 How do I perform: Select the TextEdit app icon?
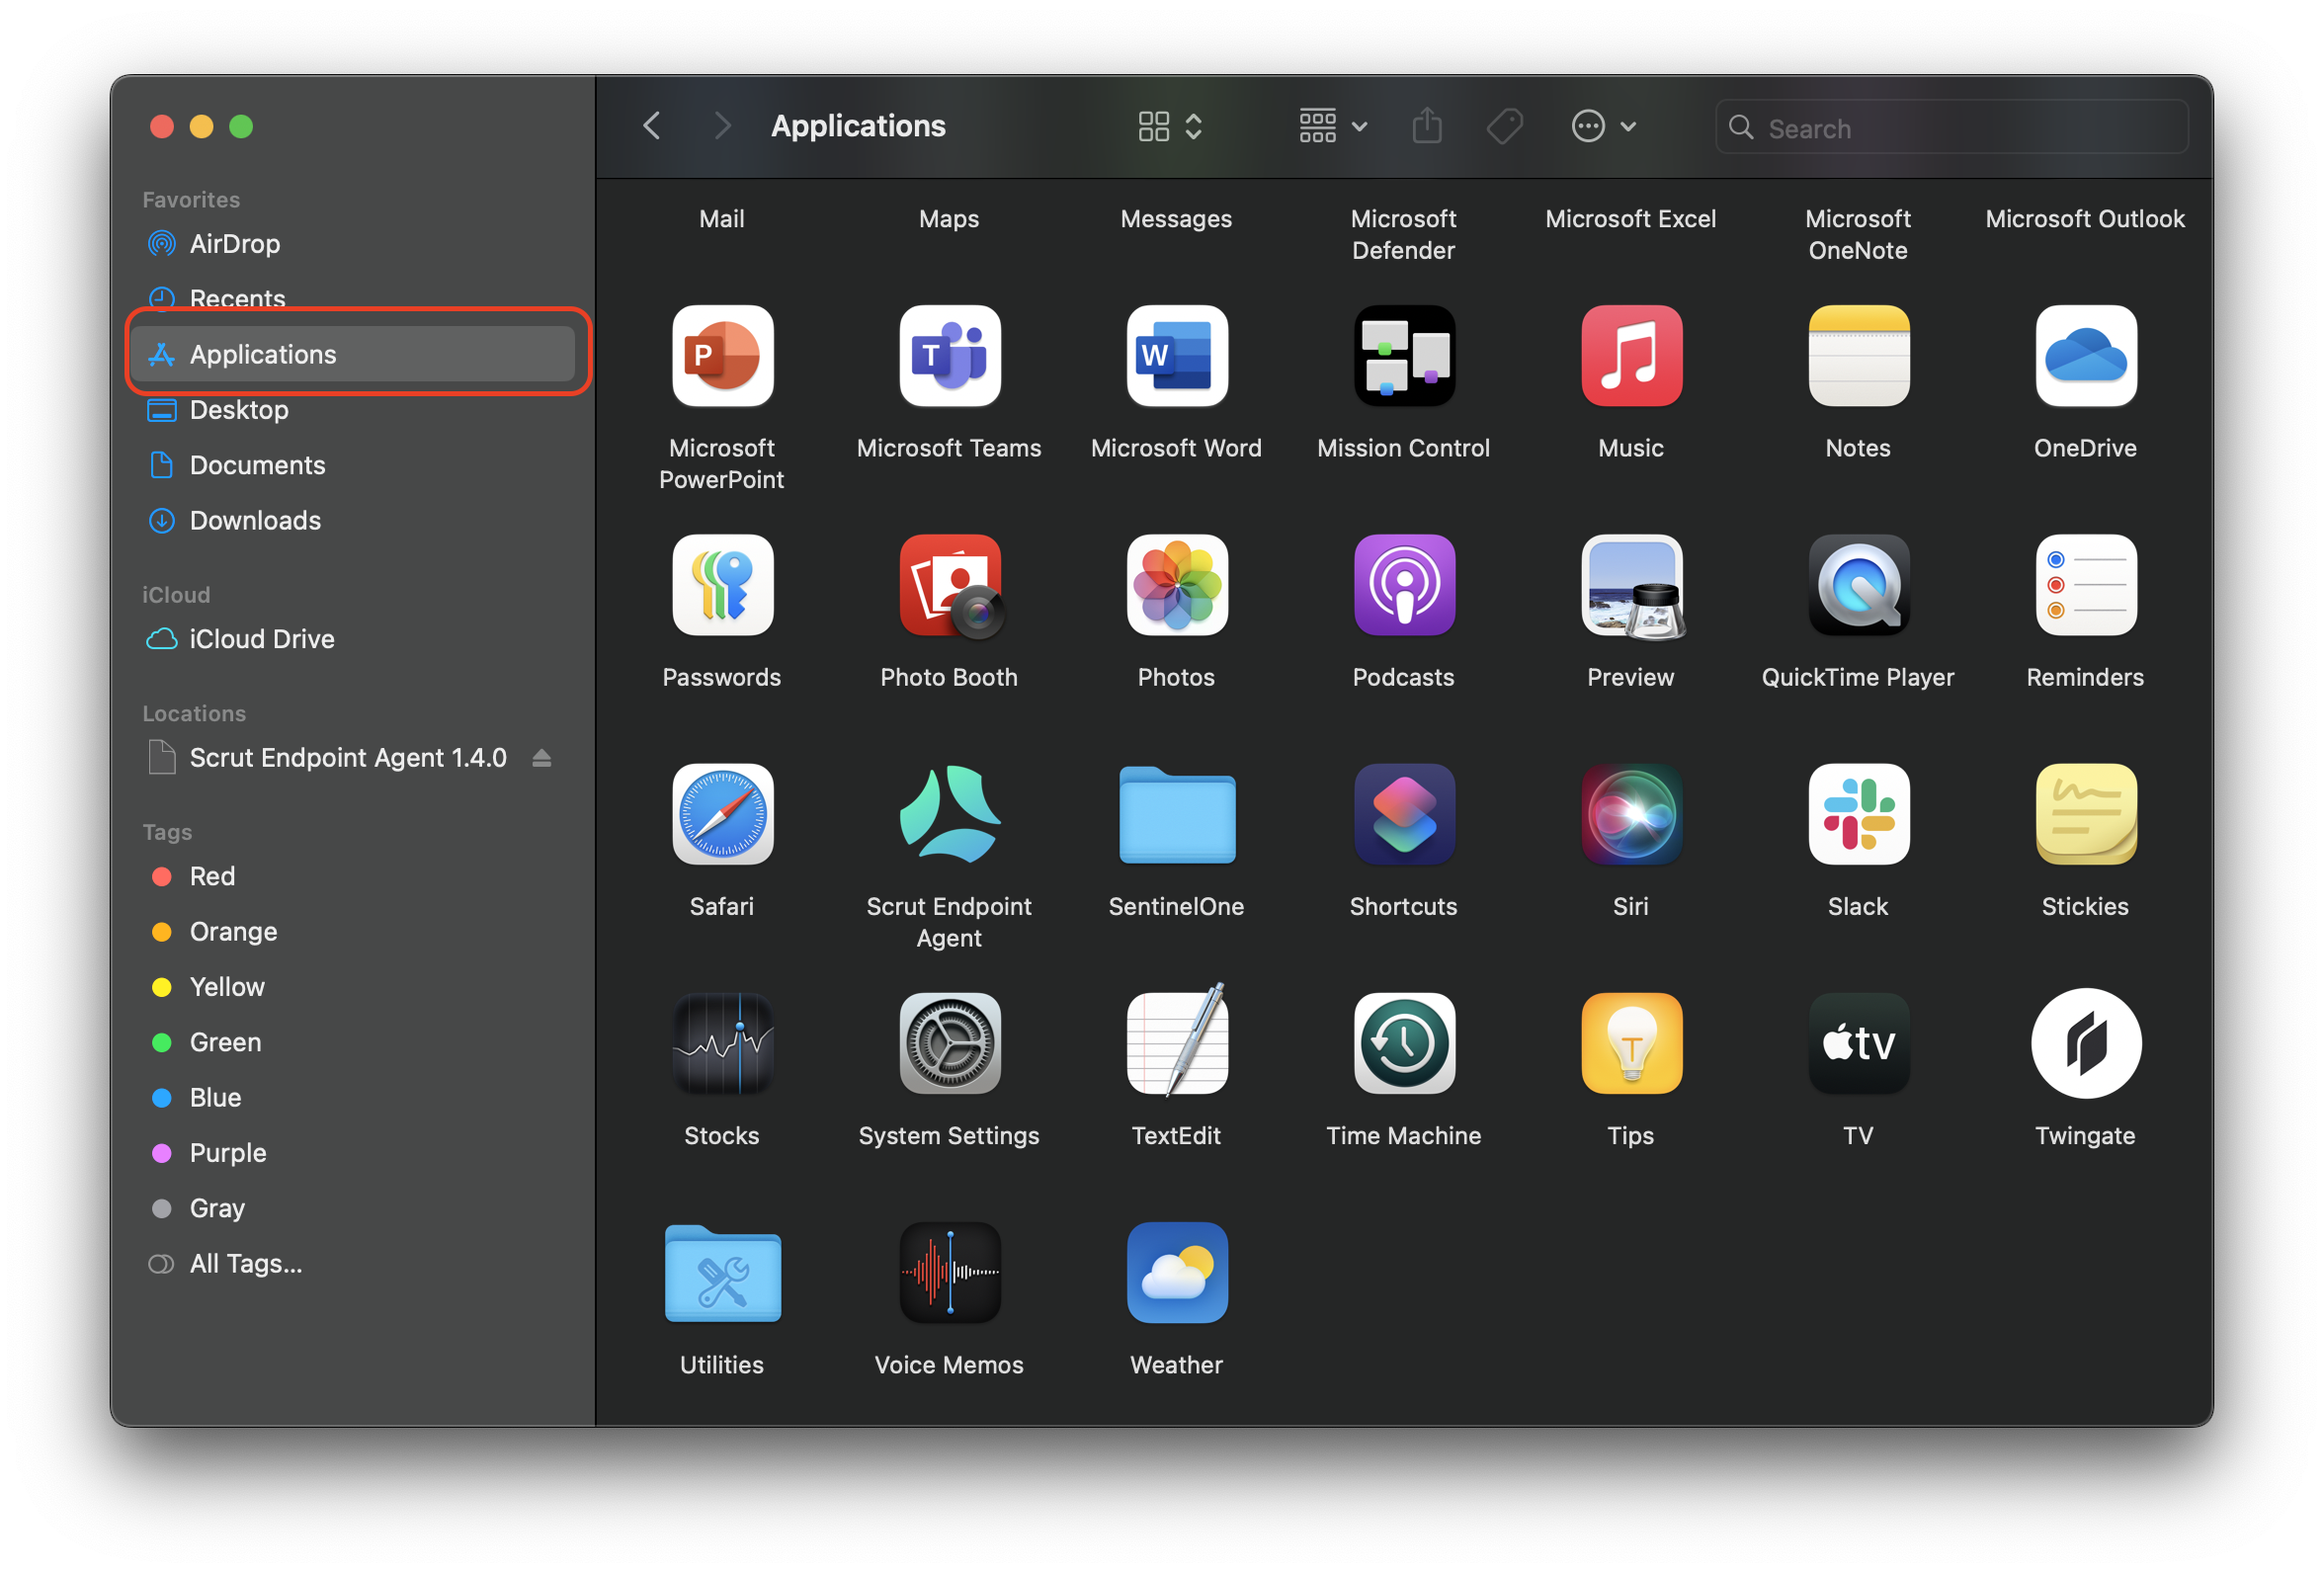click(1176, 1041)
